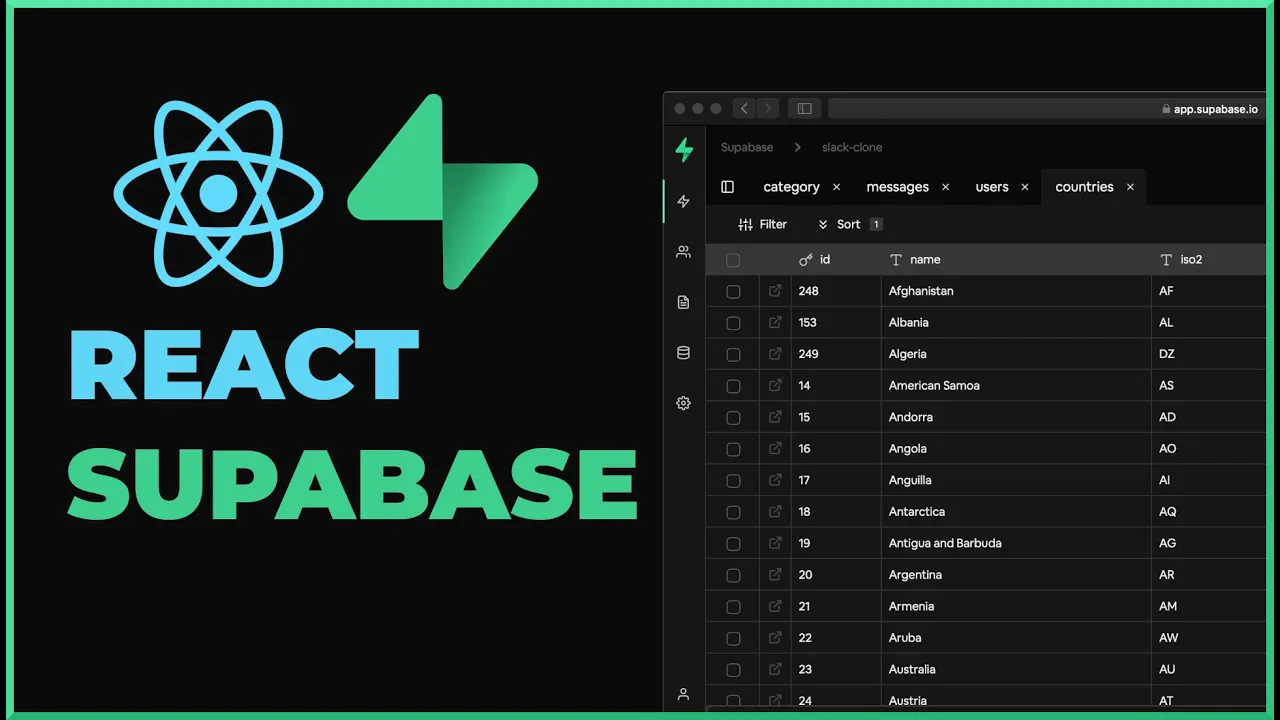1280x720 pixels.
Task: Select the iso2 cell DZ
Action: coord(1209,354)
